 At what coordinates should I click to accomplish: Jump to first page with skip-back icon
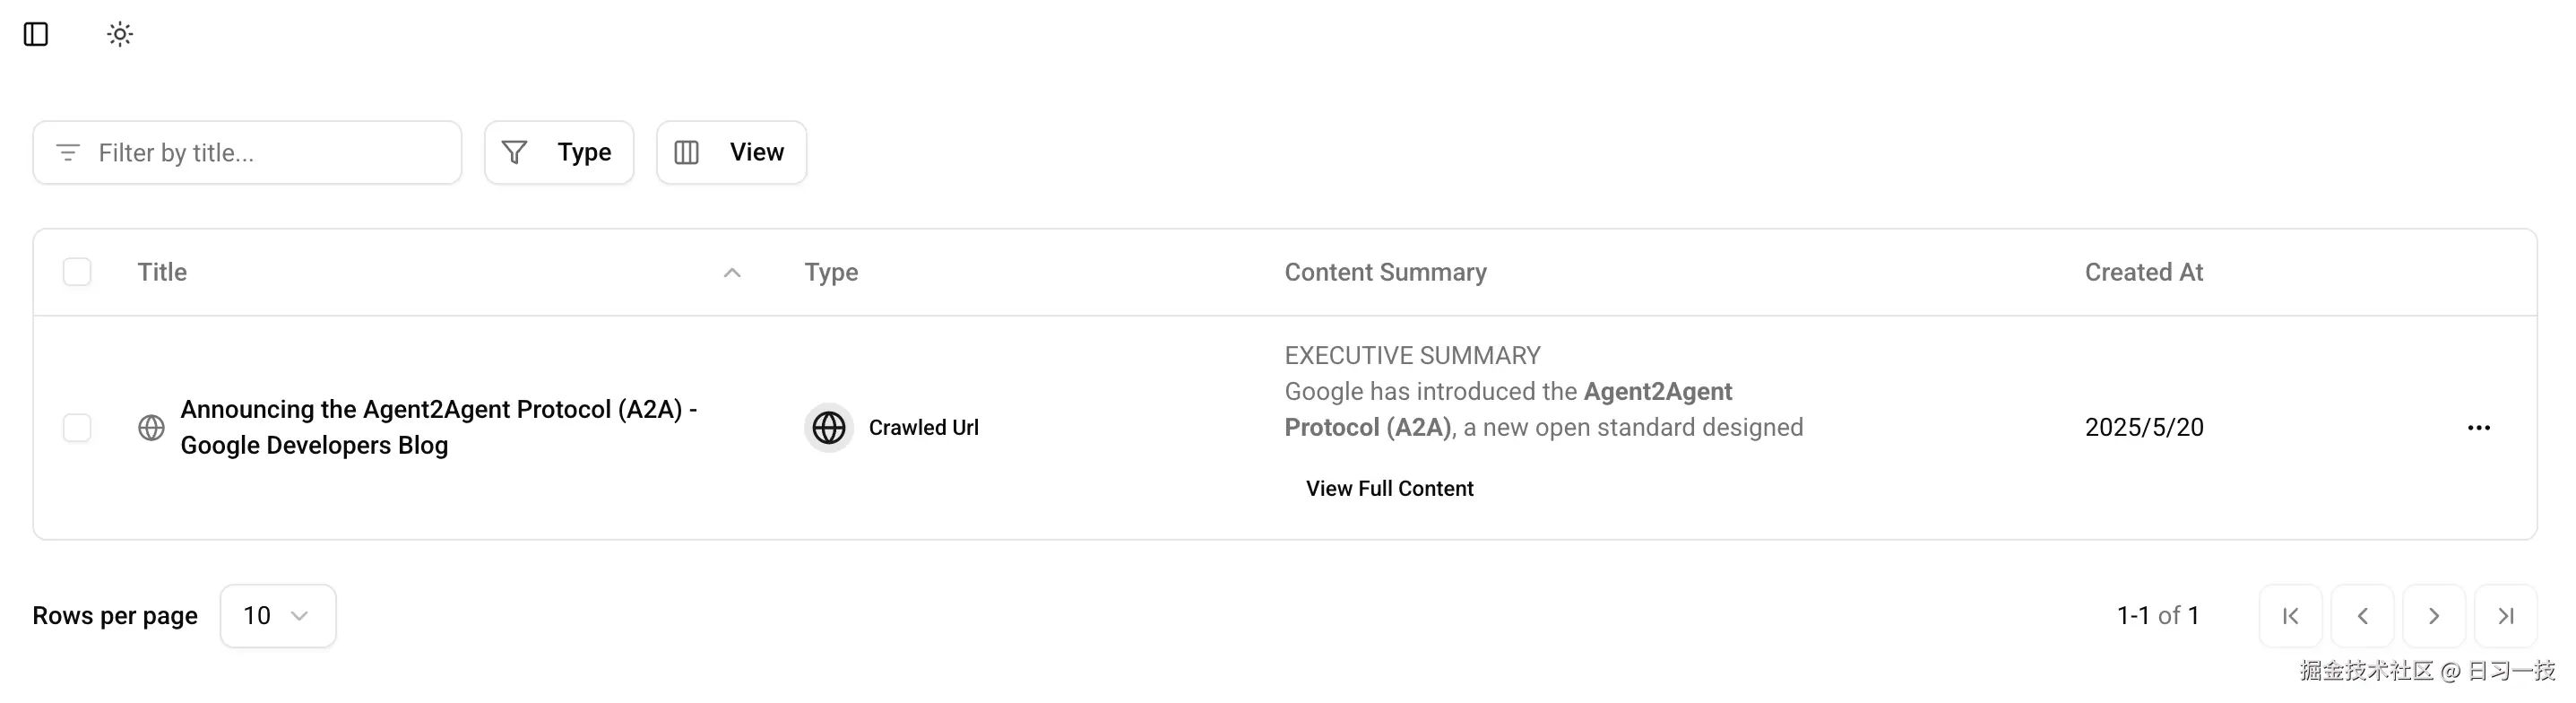pyautogui.click(x=2290, y=615)
